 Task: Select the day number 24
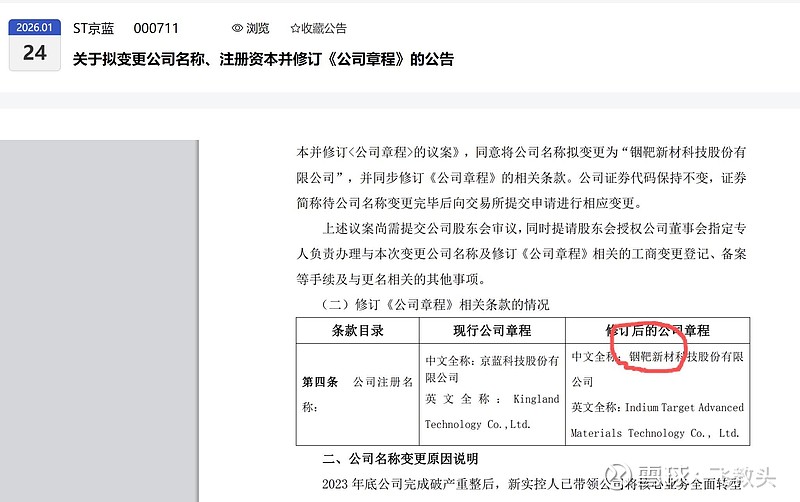click(35, 53)
